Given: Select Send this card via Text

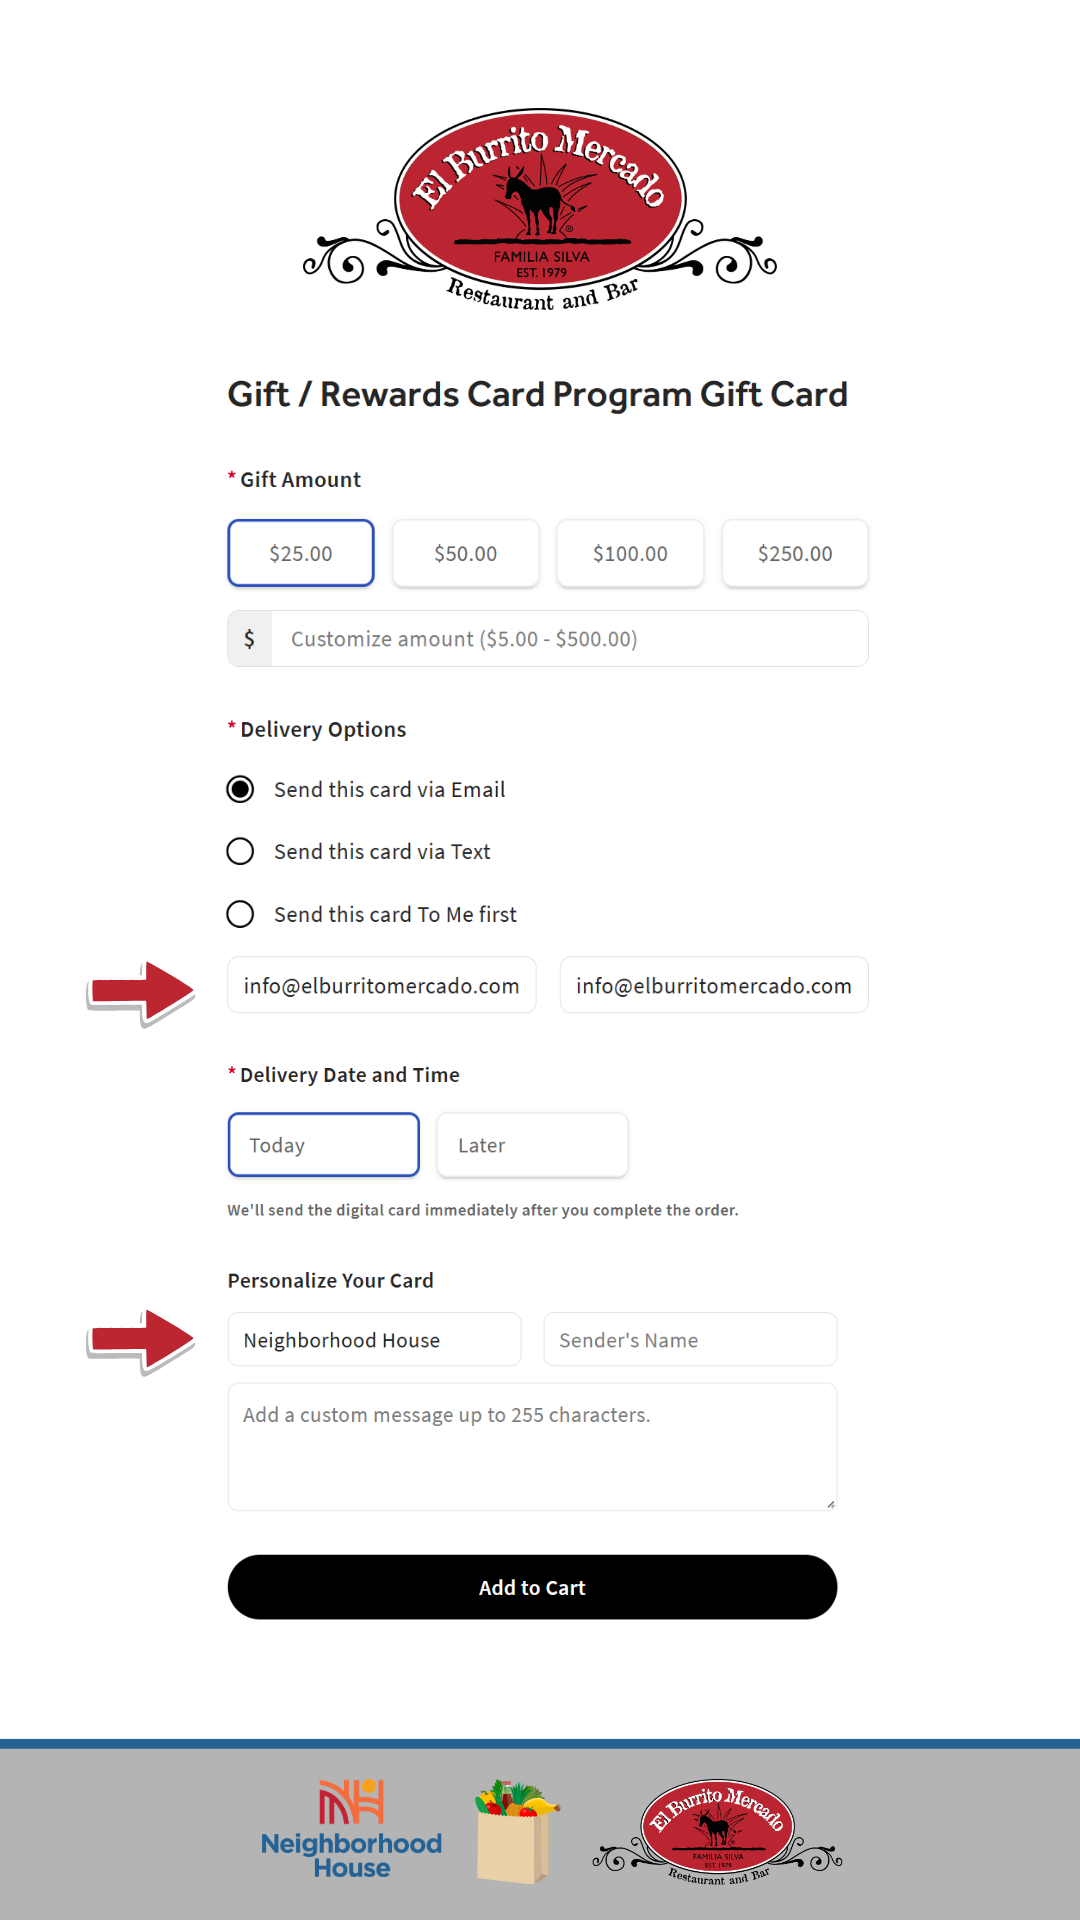Looking at the screenshot, I should [240, 852].
